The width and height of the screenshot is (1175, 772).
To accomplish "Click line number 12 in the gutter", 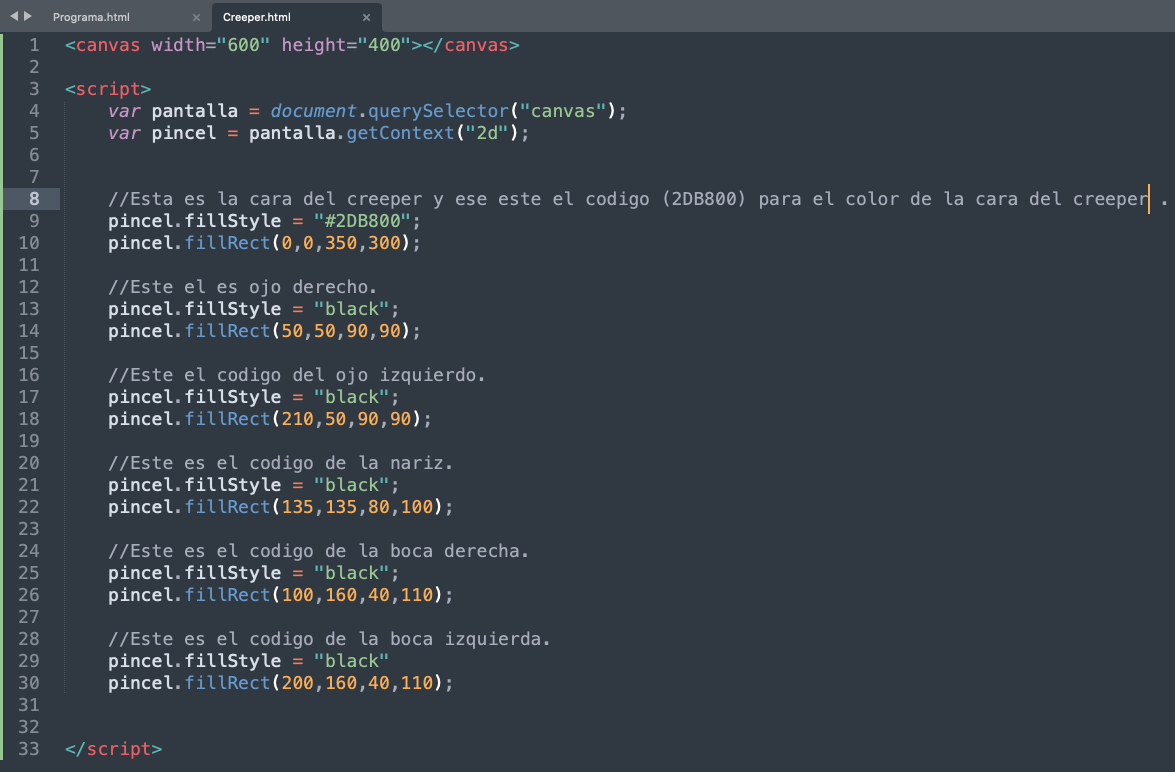I will 28,287.
